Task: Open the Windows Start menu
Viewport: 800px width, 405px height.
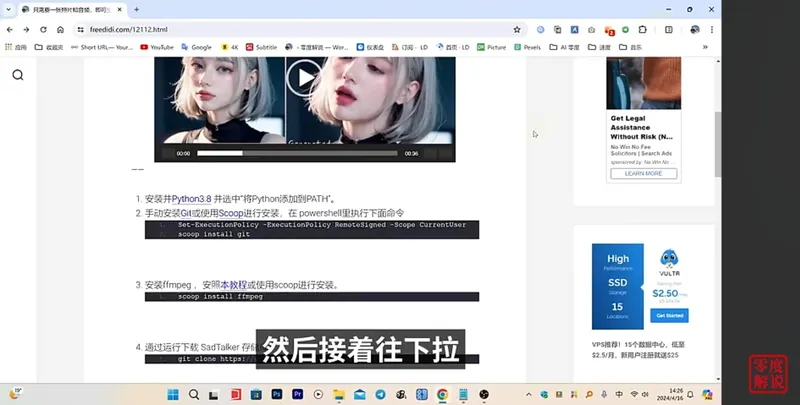Action: [x=173, y=394]
